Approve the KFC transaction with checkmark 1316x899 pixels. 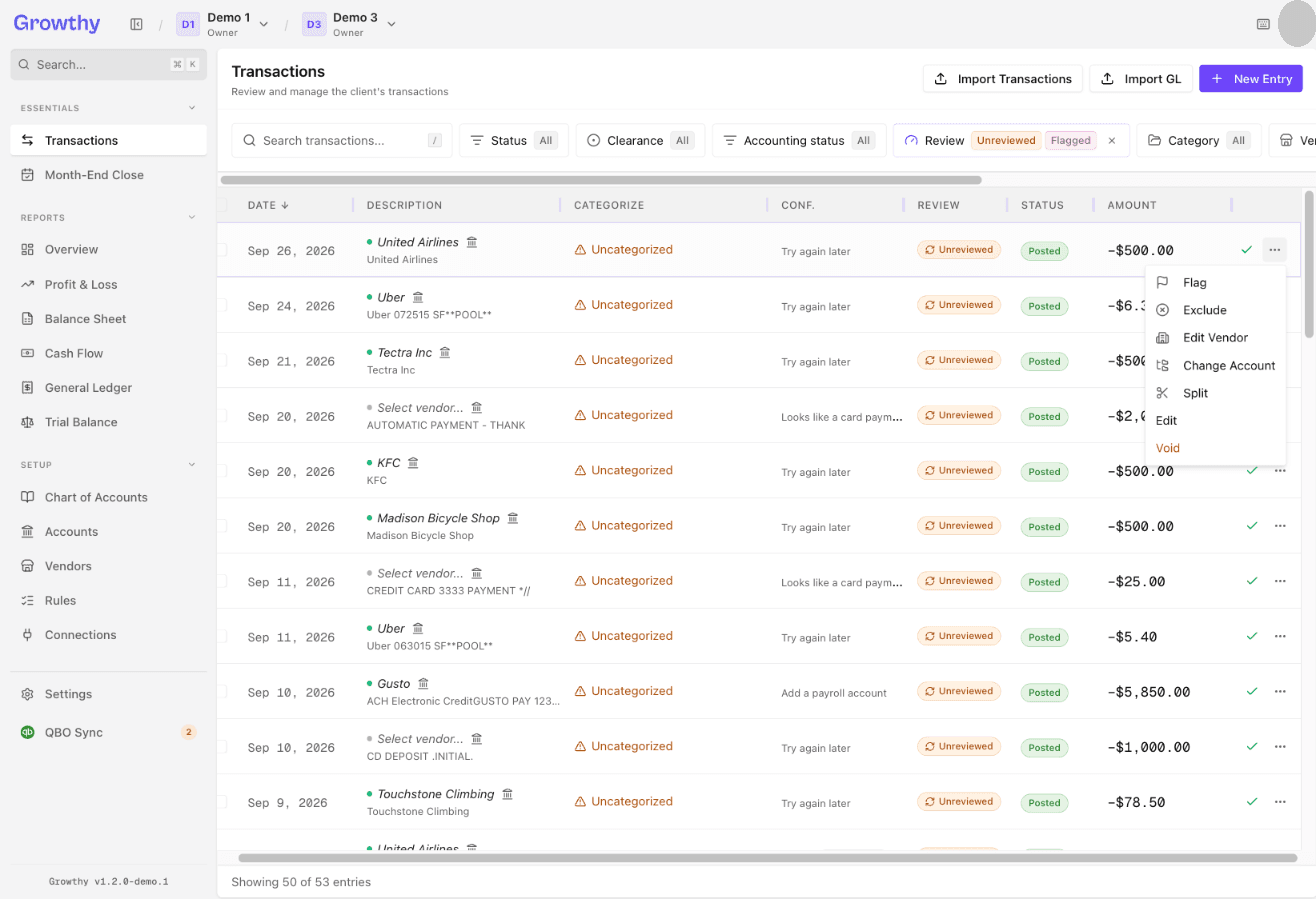pyautogui.click(x=1251, y=470)
